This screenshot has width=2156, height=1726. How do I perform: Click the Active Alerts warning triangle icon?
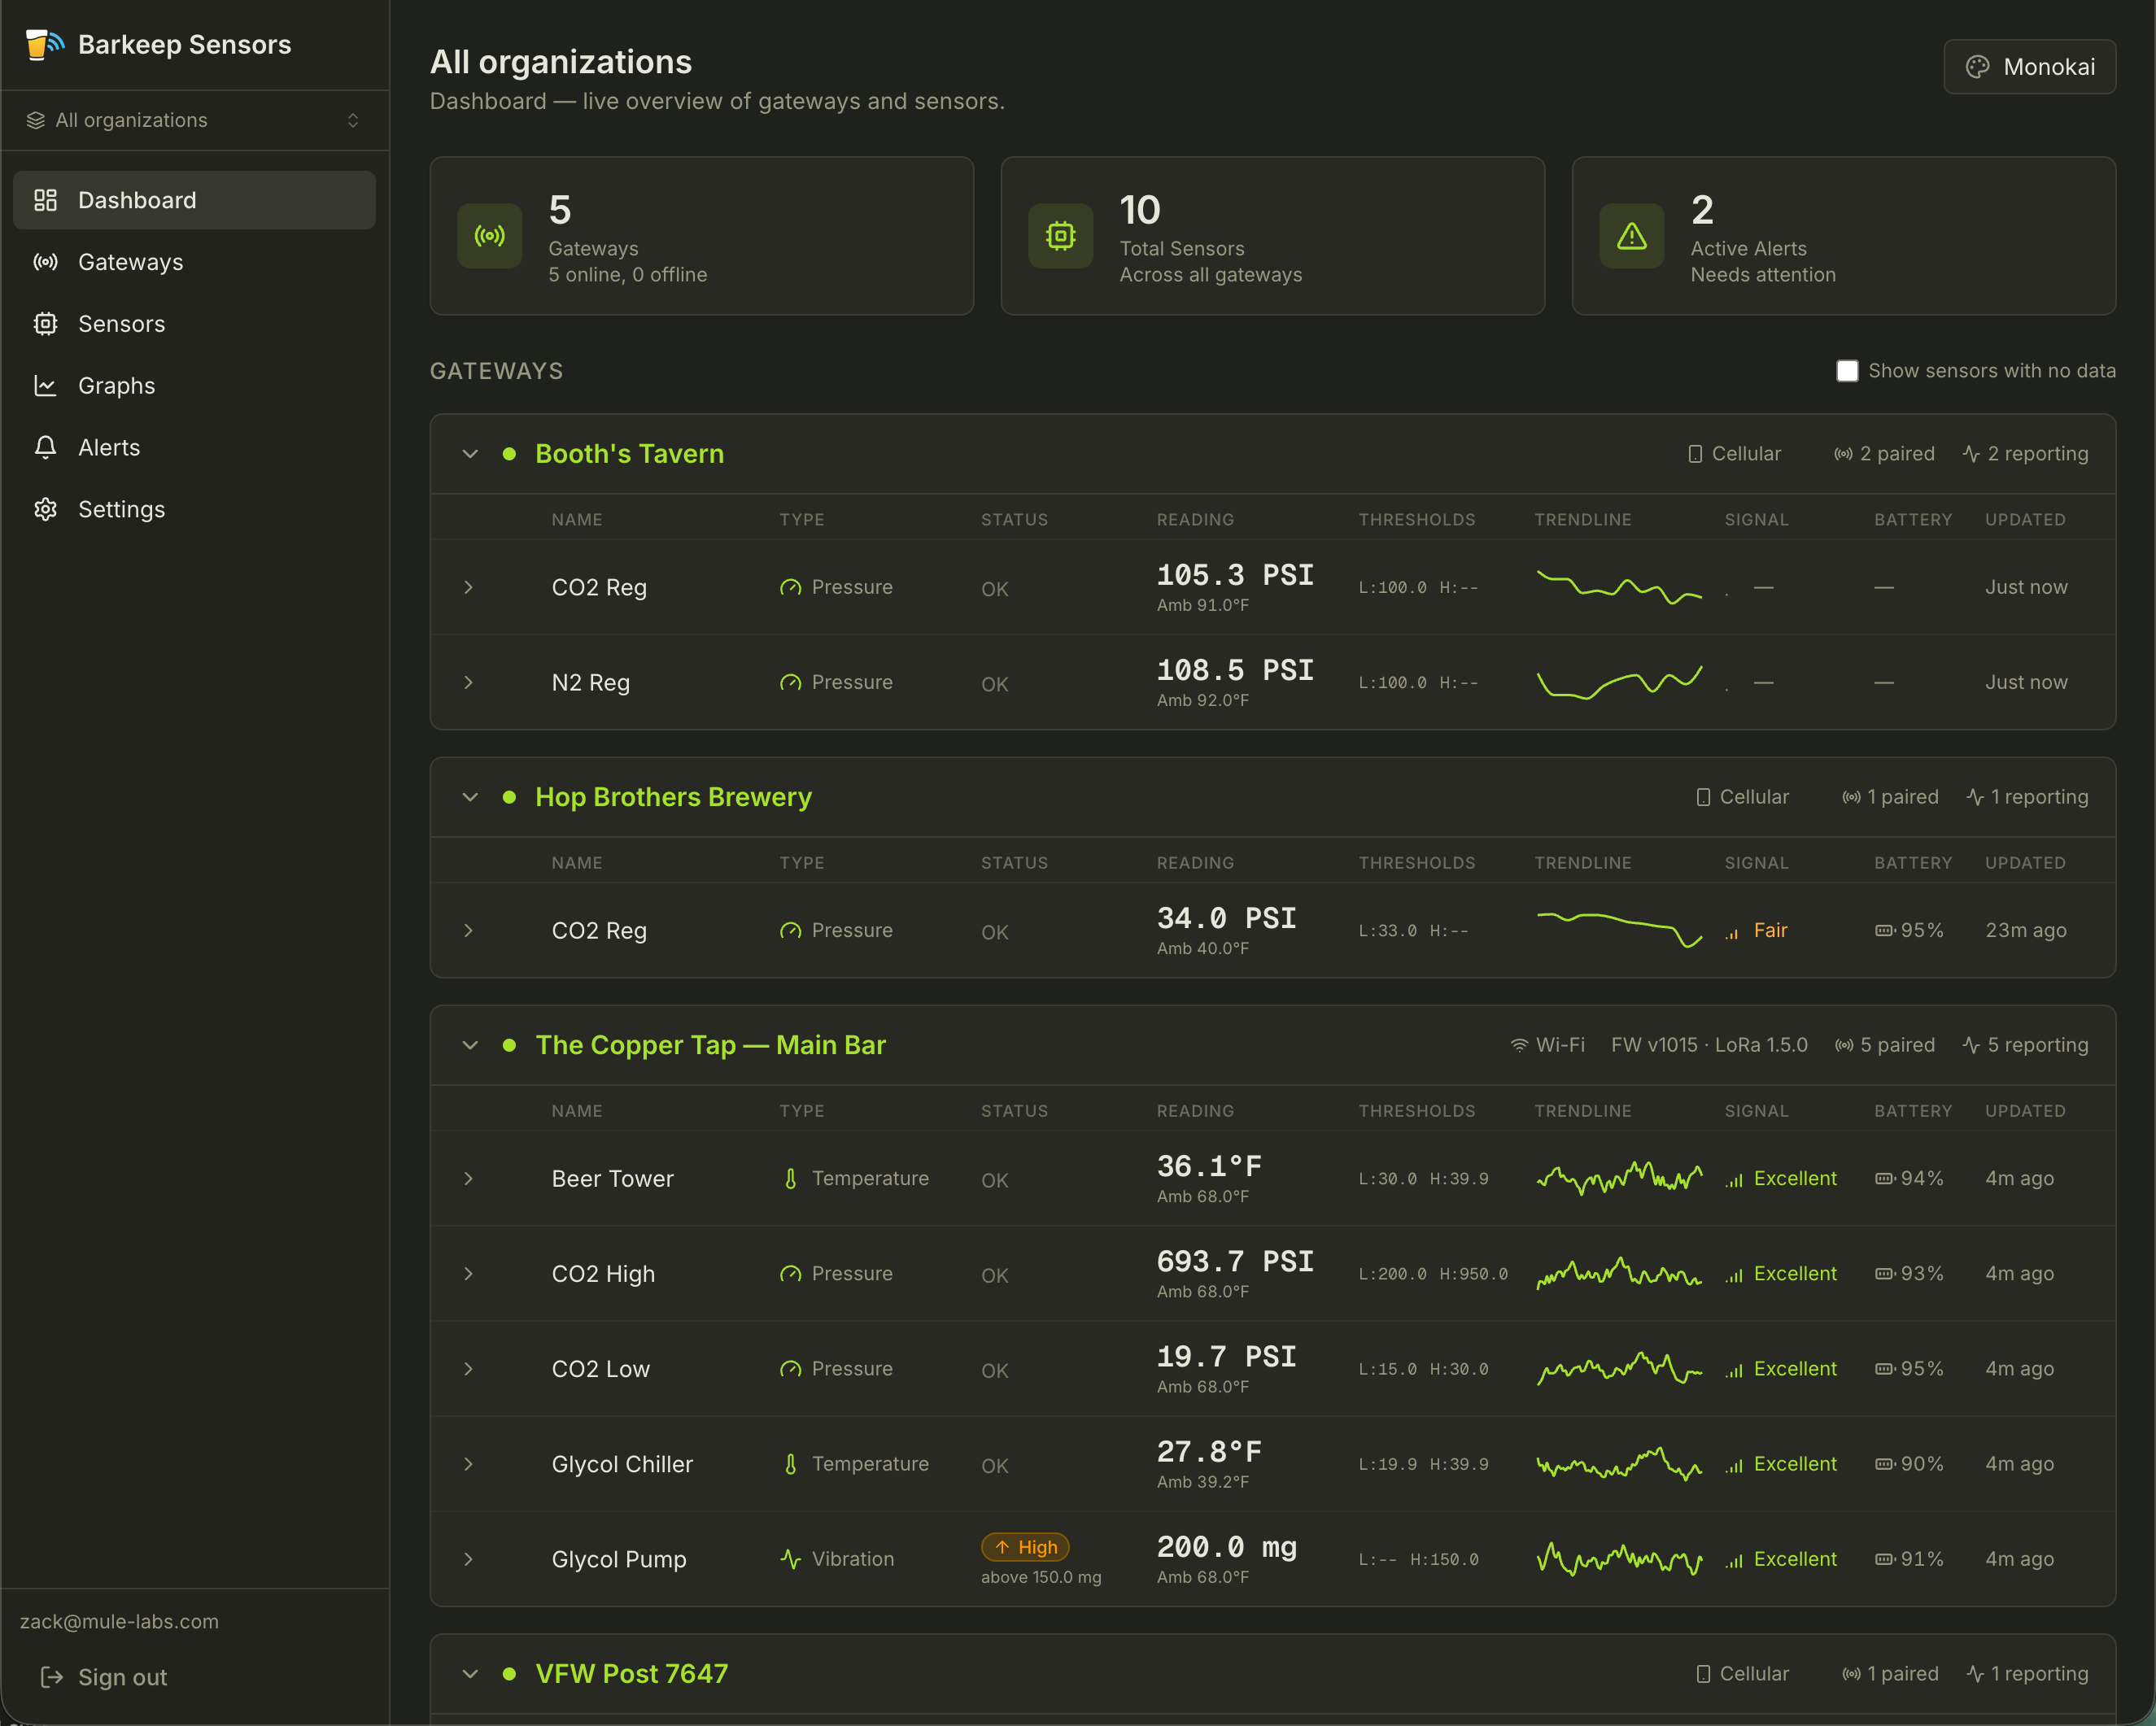[x=1632, y=236]
